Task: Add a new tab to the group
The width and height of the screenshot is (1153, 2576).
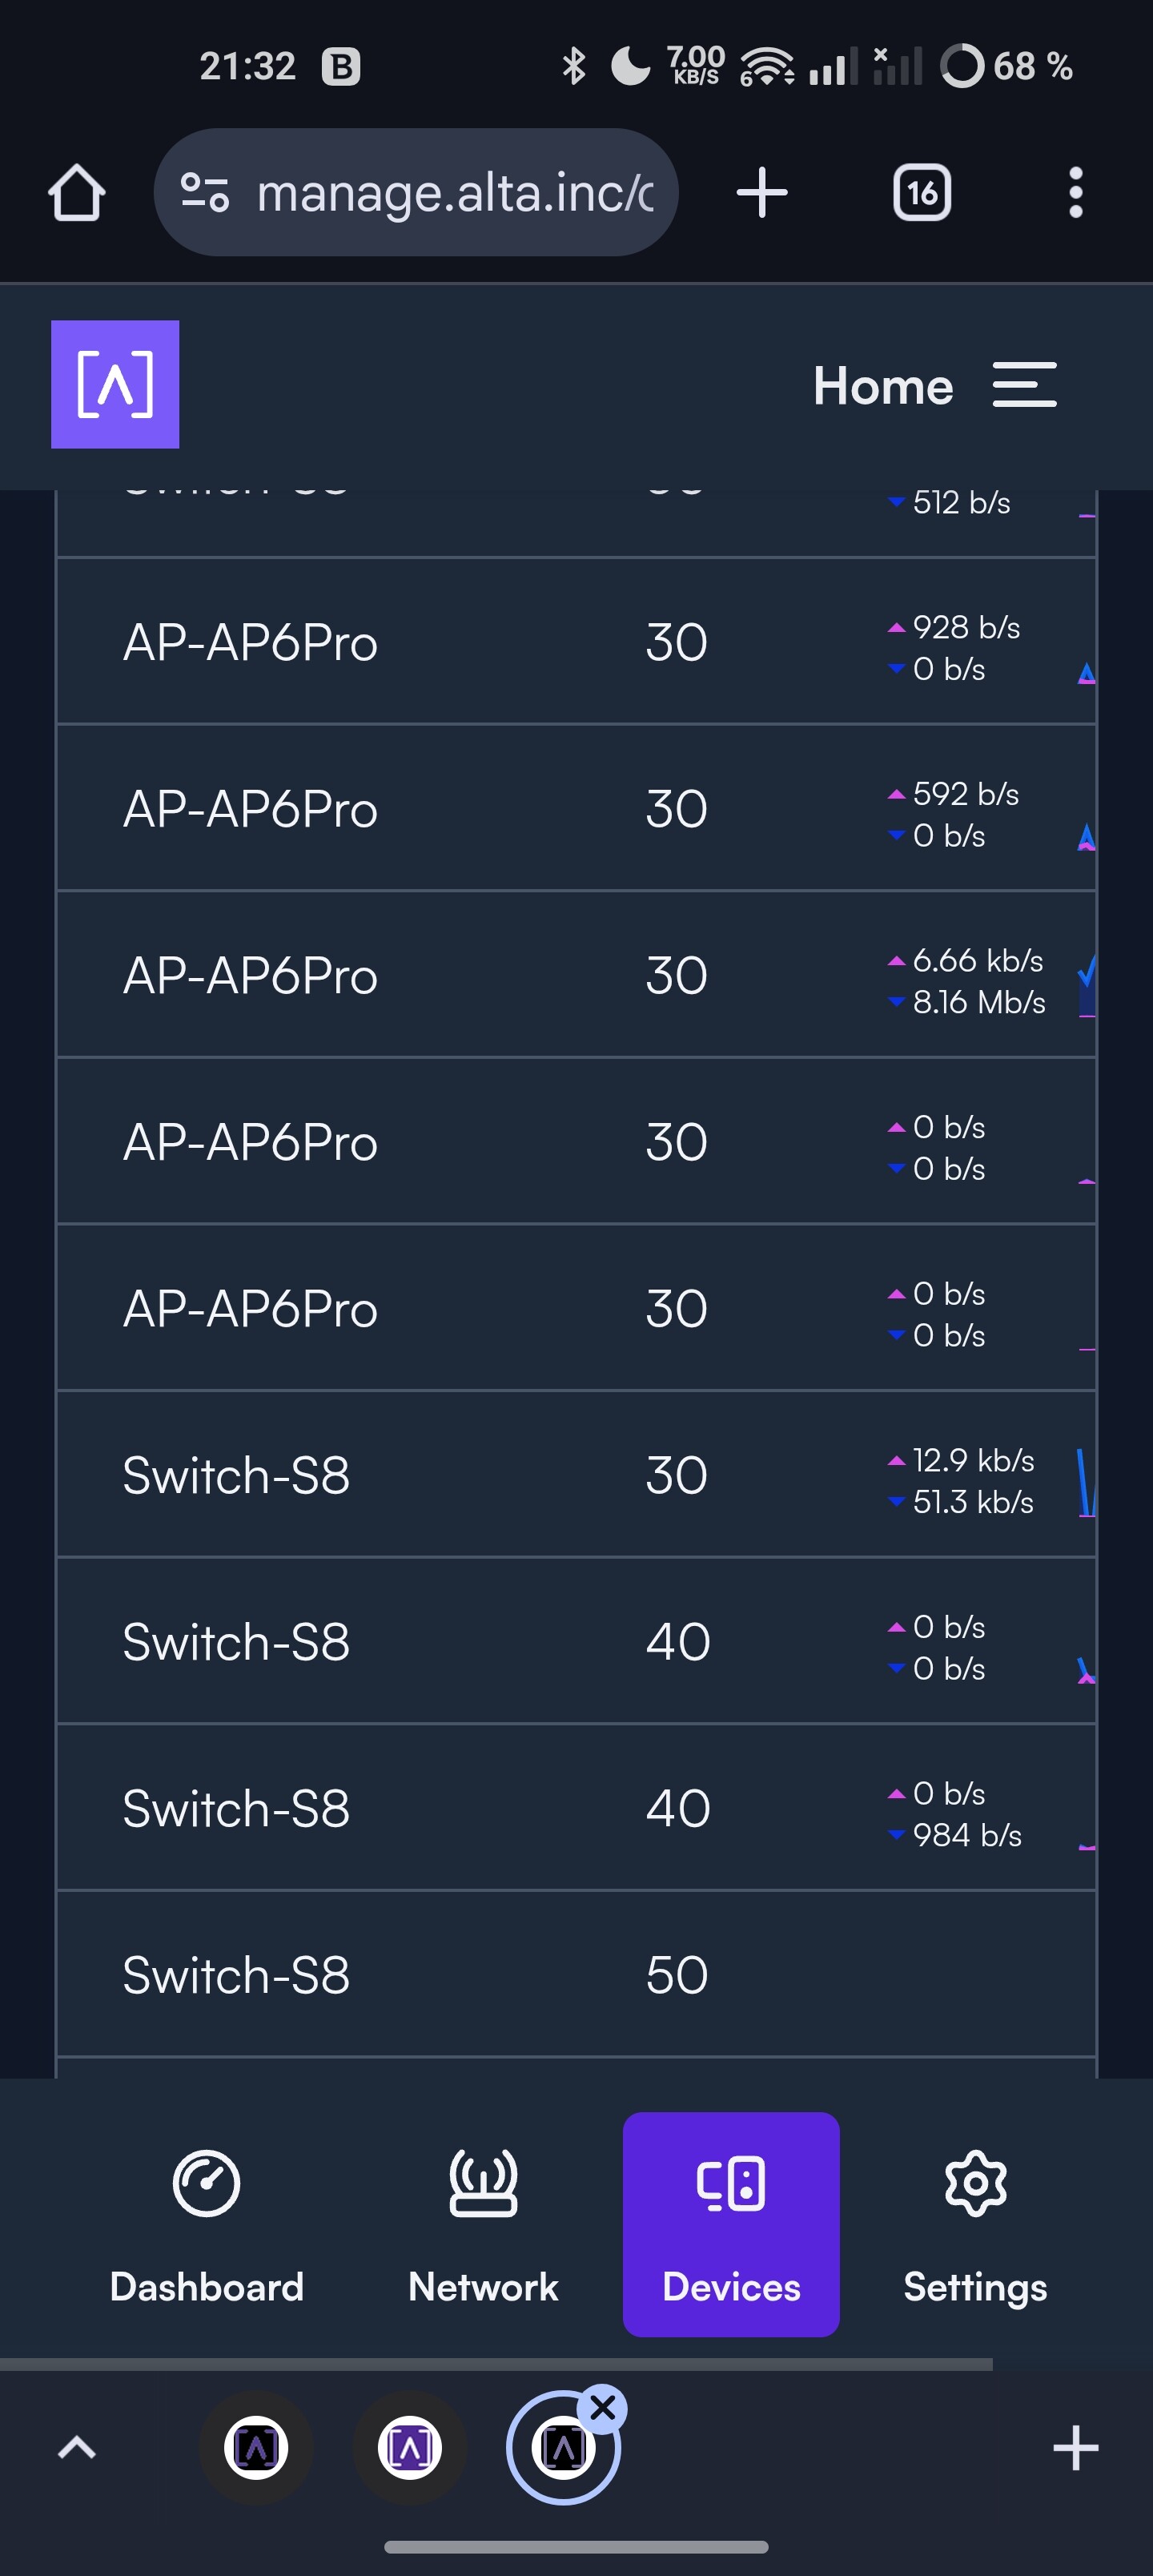Action: point(1076,2448)
